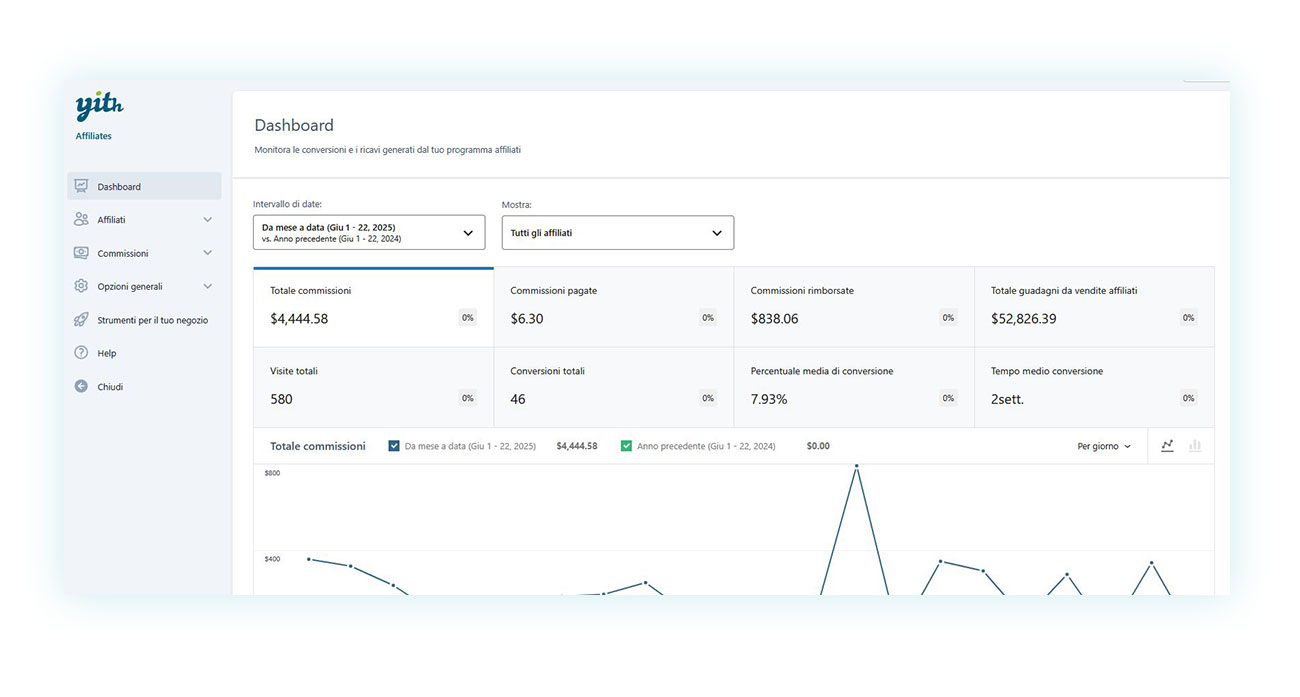Click the 46 conversions value
Viewport: 1300px width, 697px height.
pyautogui.click(x=518, y=399)
